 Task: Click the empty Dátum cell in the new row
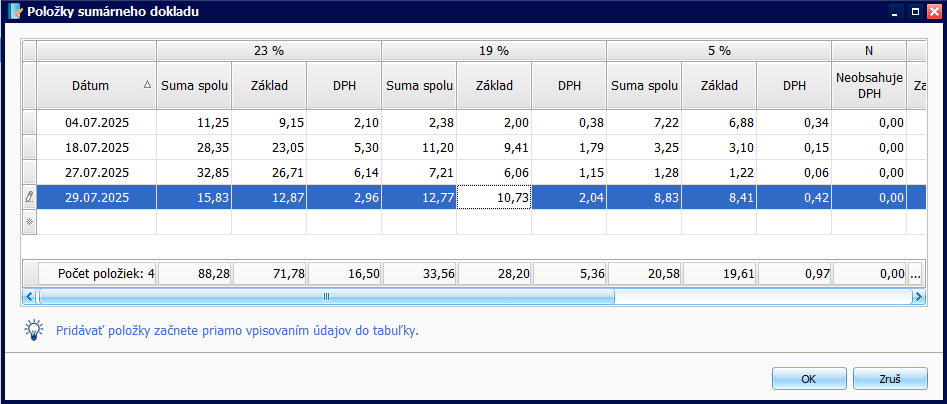tap(96, 223)
